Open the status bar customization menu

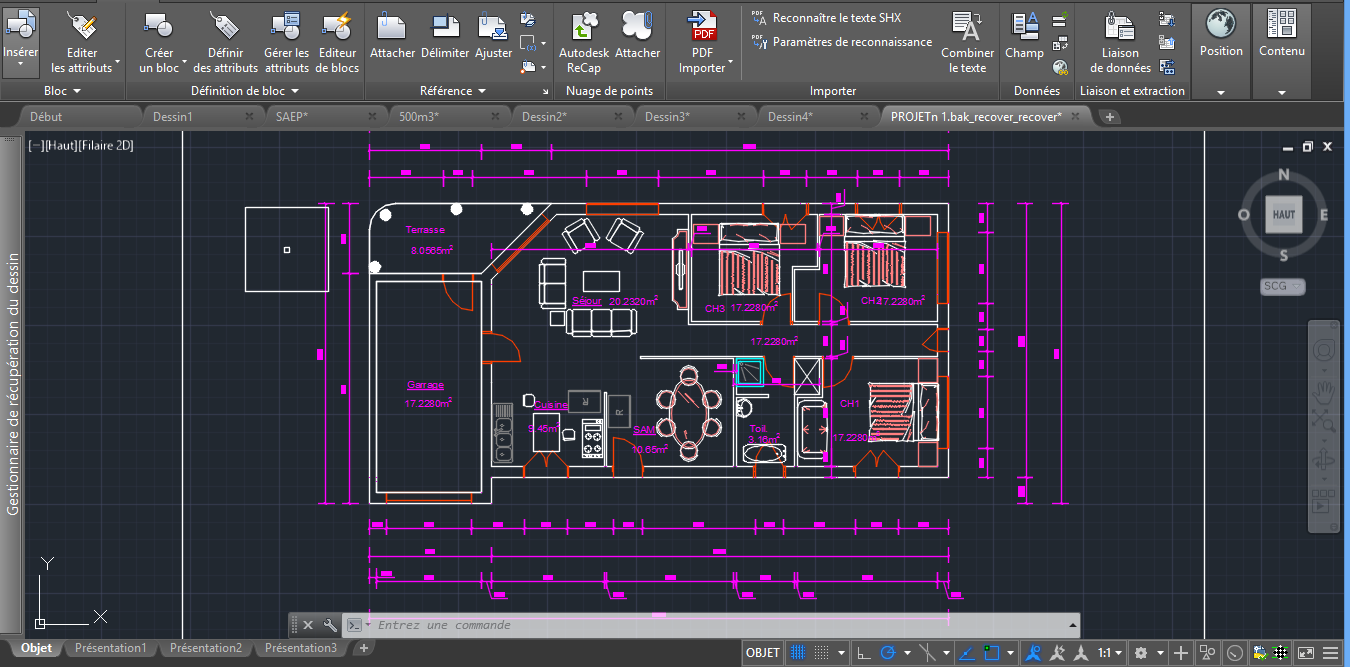coord(1330,653)
